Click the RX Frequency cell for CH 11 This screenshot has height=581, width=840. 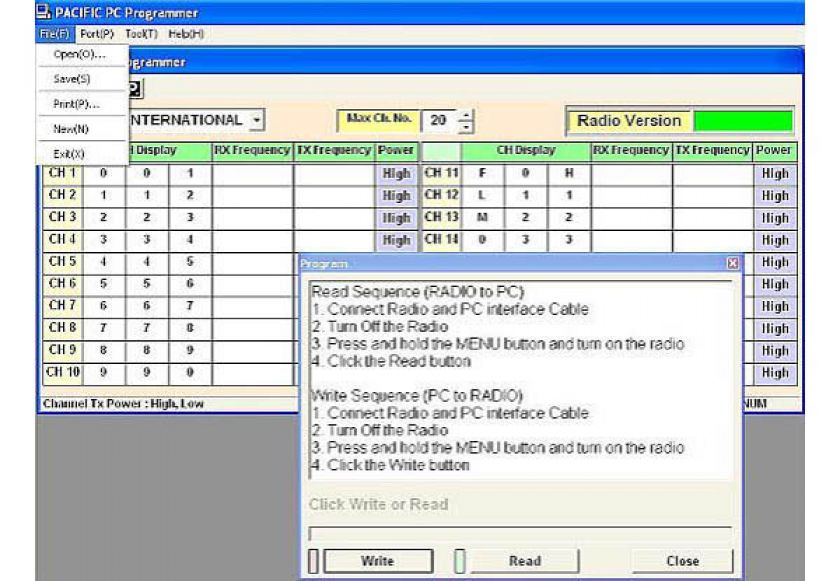pos(632,173)
